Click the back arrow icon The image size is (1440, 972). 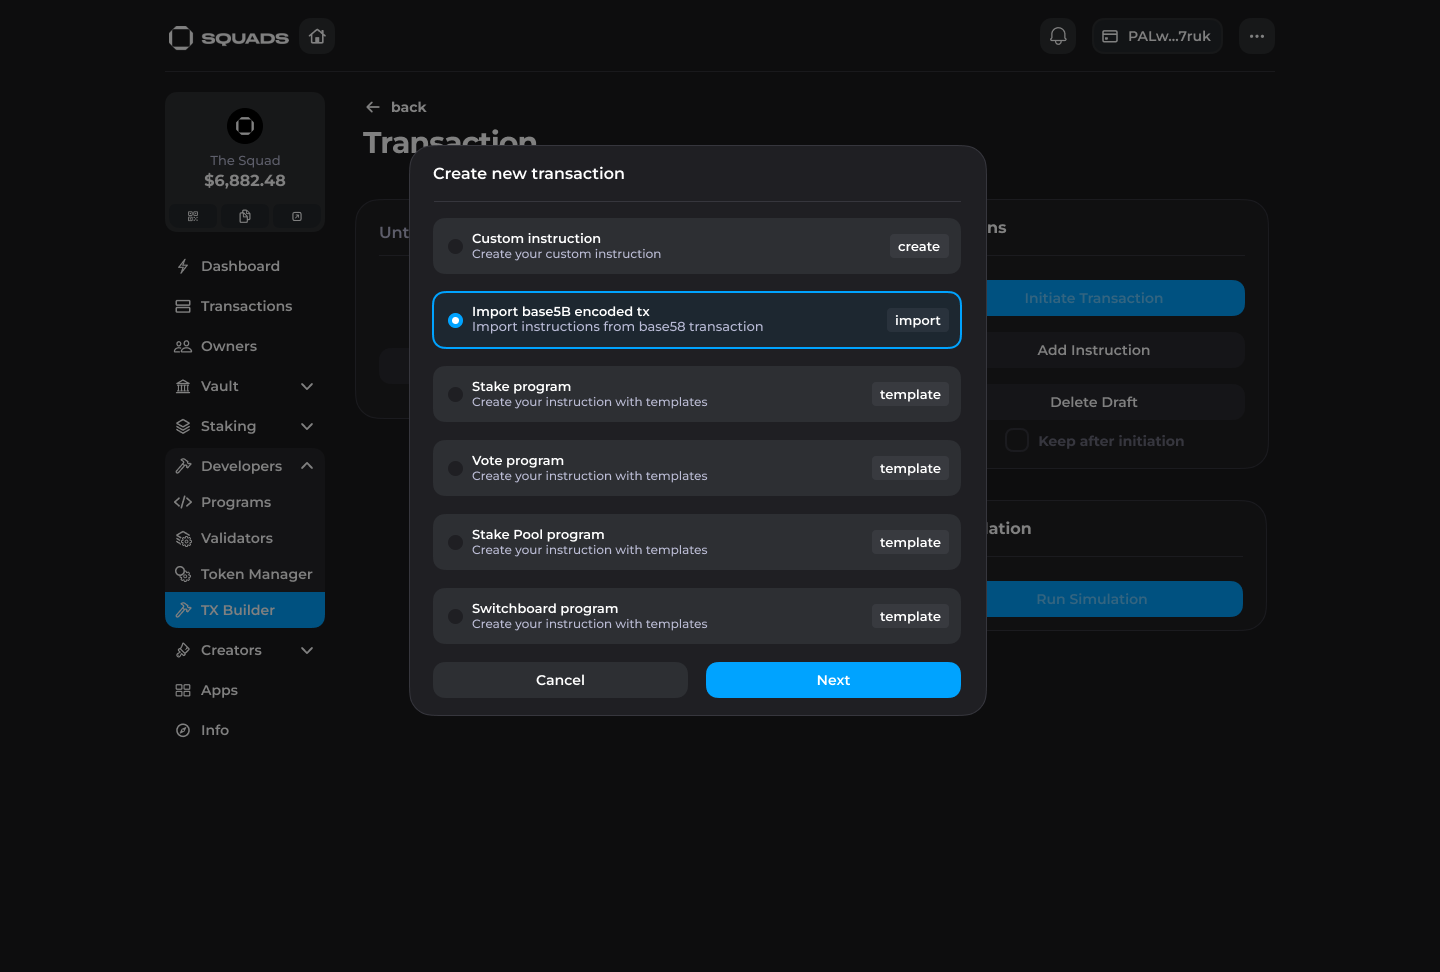[373, 107]
